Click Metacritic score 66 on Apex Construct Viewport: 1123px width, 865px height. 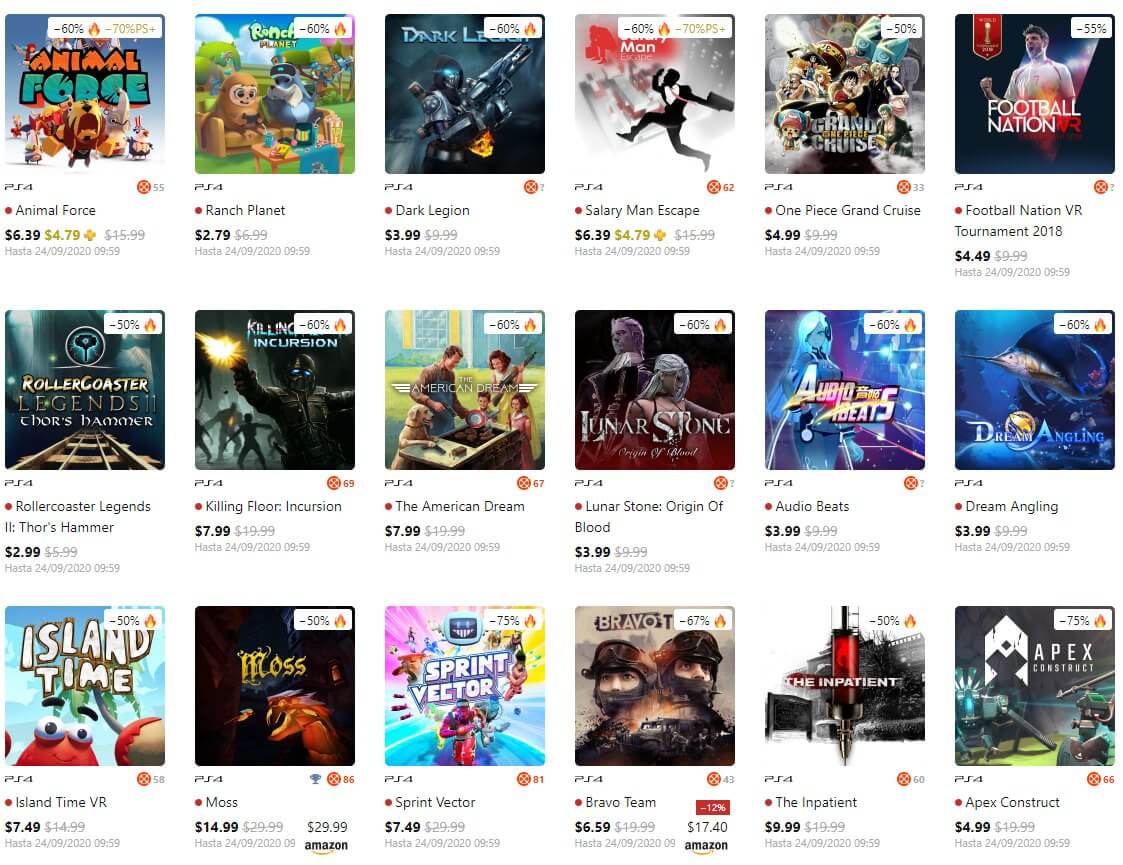pyautogui.click(x=1101, y=779)
